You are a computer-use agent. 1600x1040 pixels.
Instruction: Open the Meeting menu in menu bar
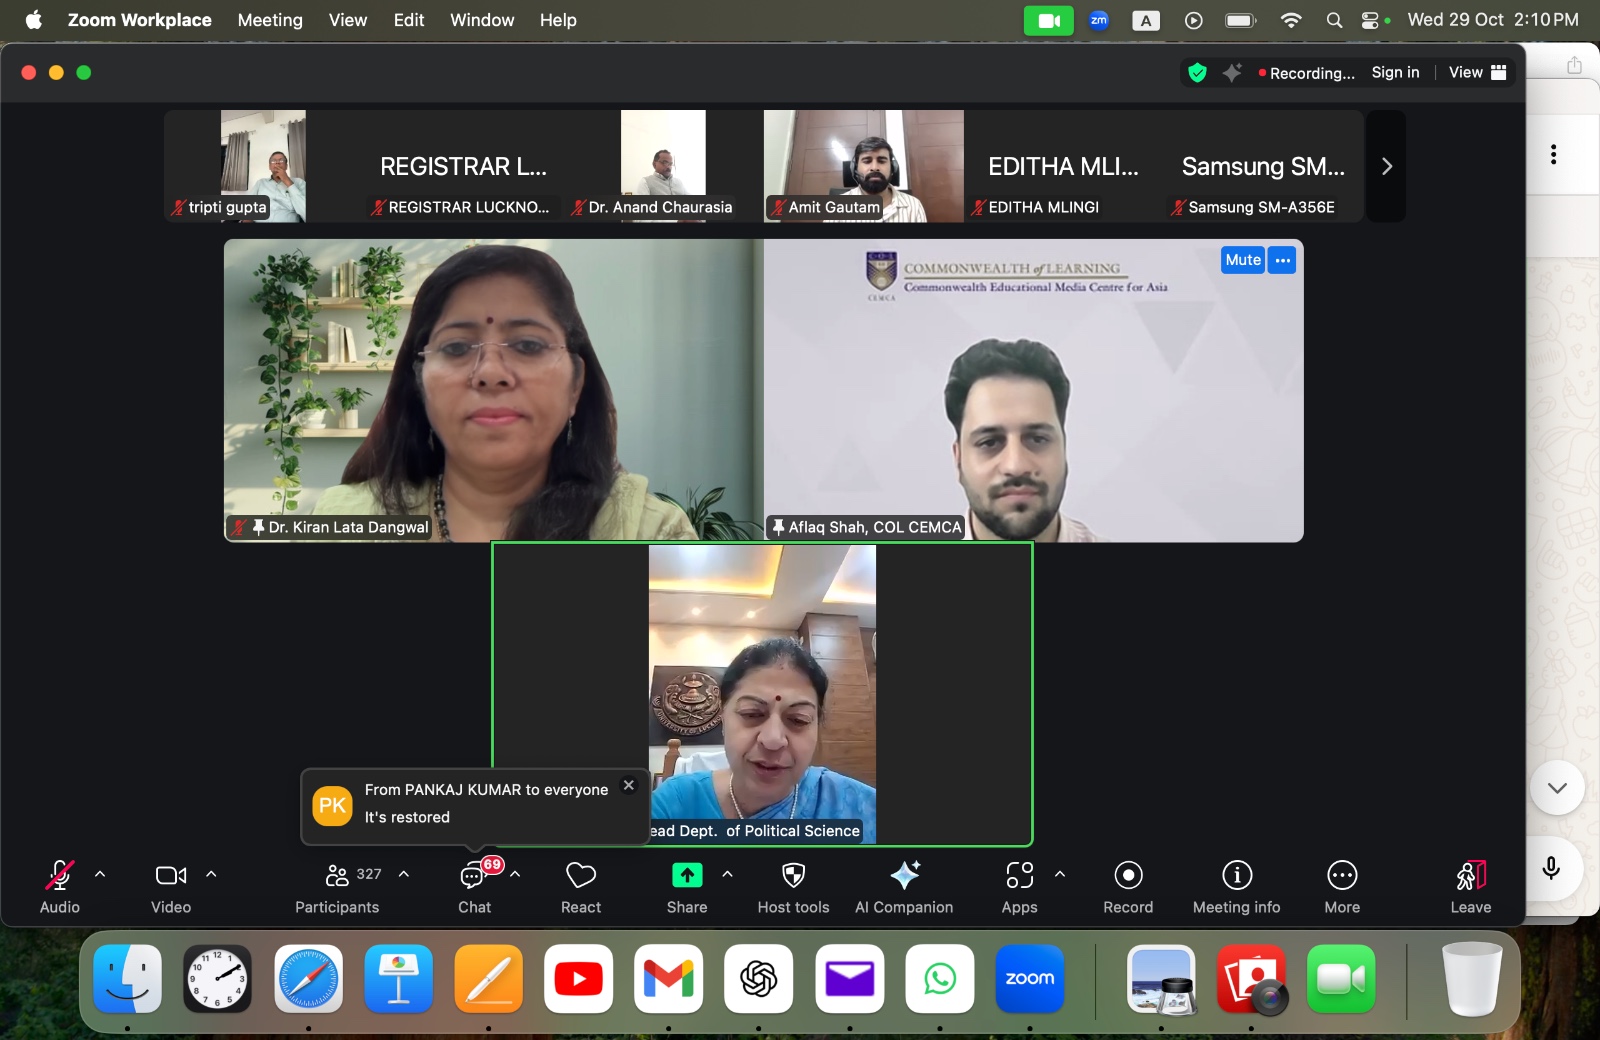coord(270,20)
